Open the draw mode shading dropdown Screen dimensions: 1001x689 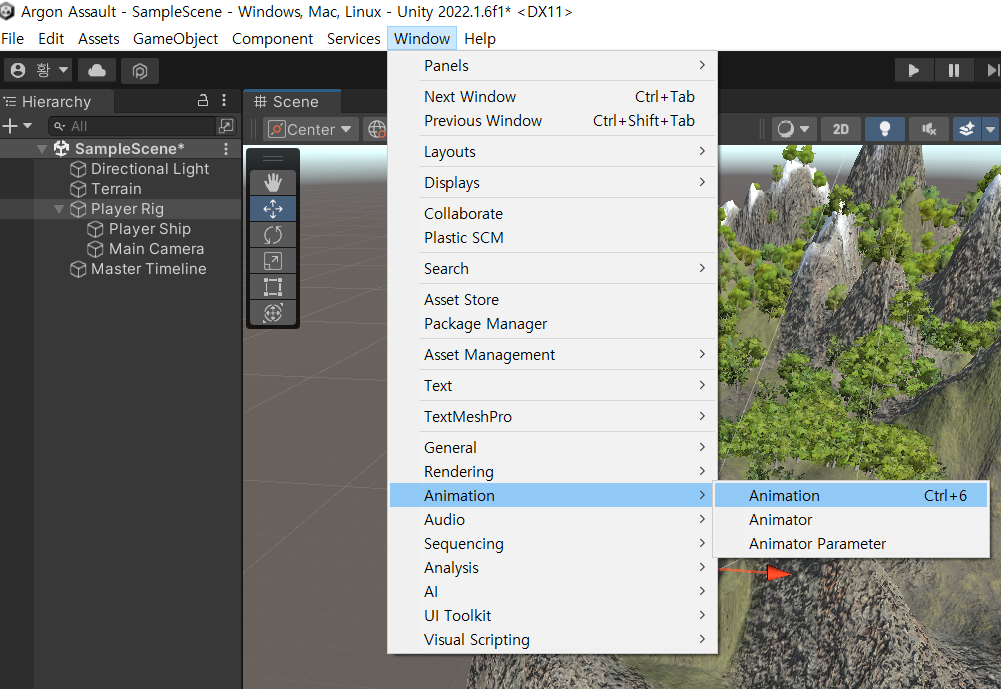793,130
